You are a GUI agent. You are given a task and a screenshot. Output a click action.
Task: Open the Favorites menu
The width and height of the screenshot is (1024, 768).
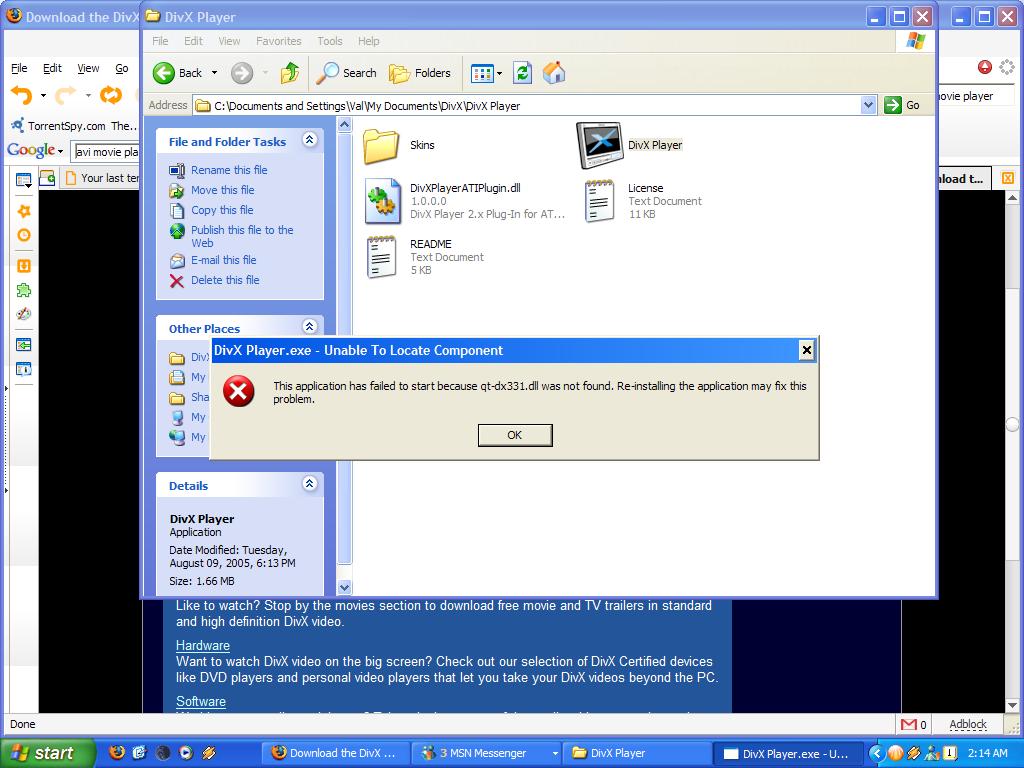(278, 41)
